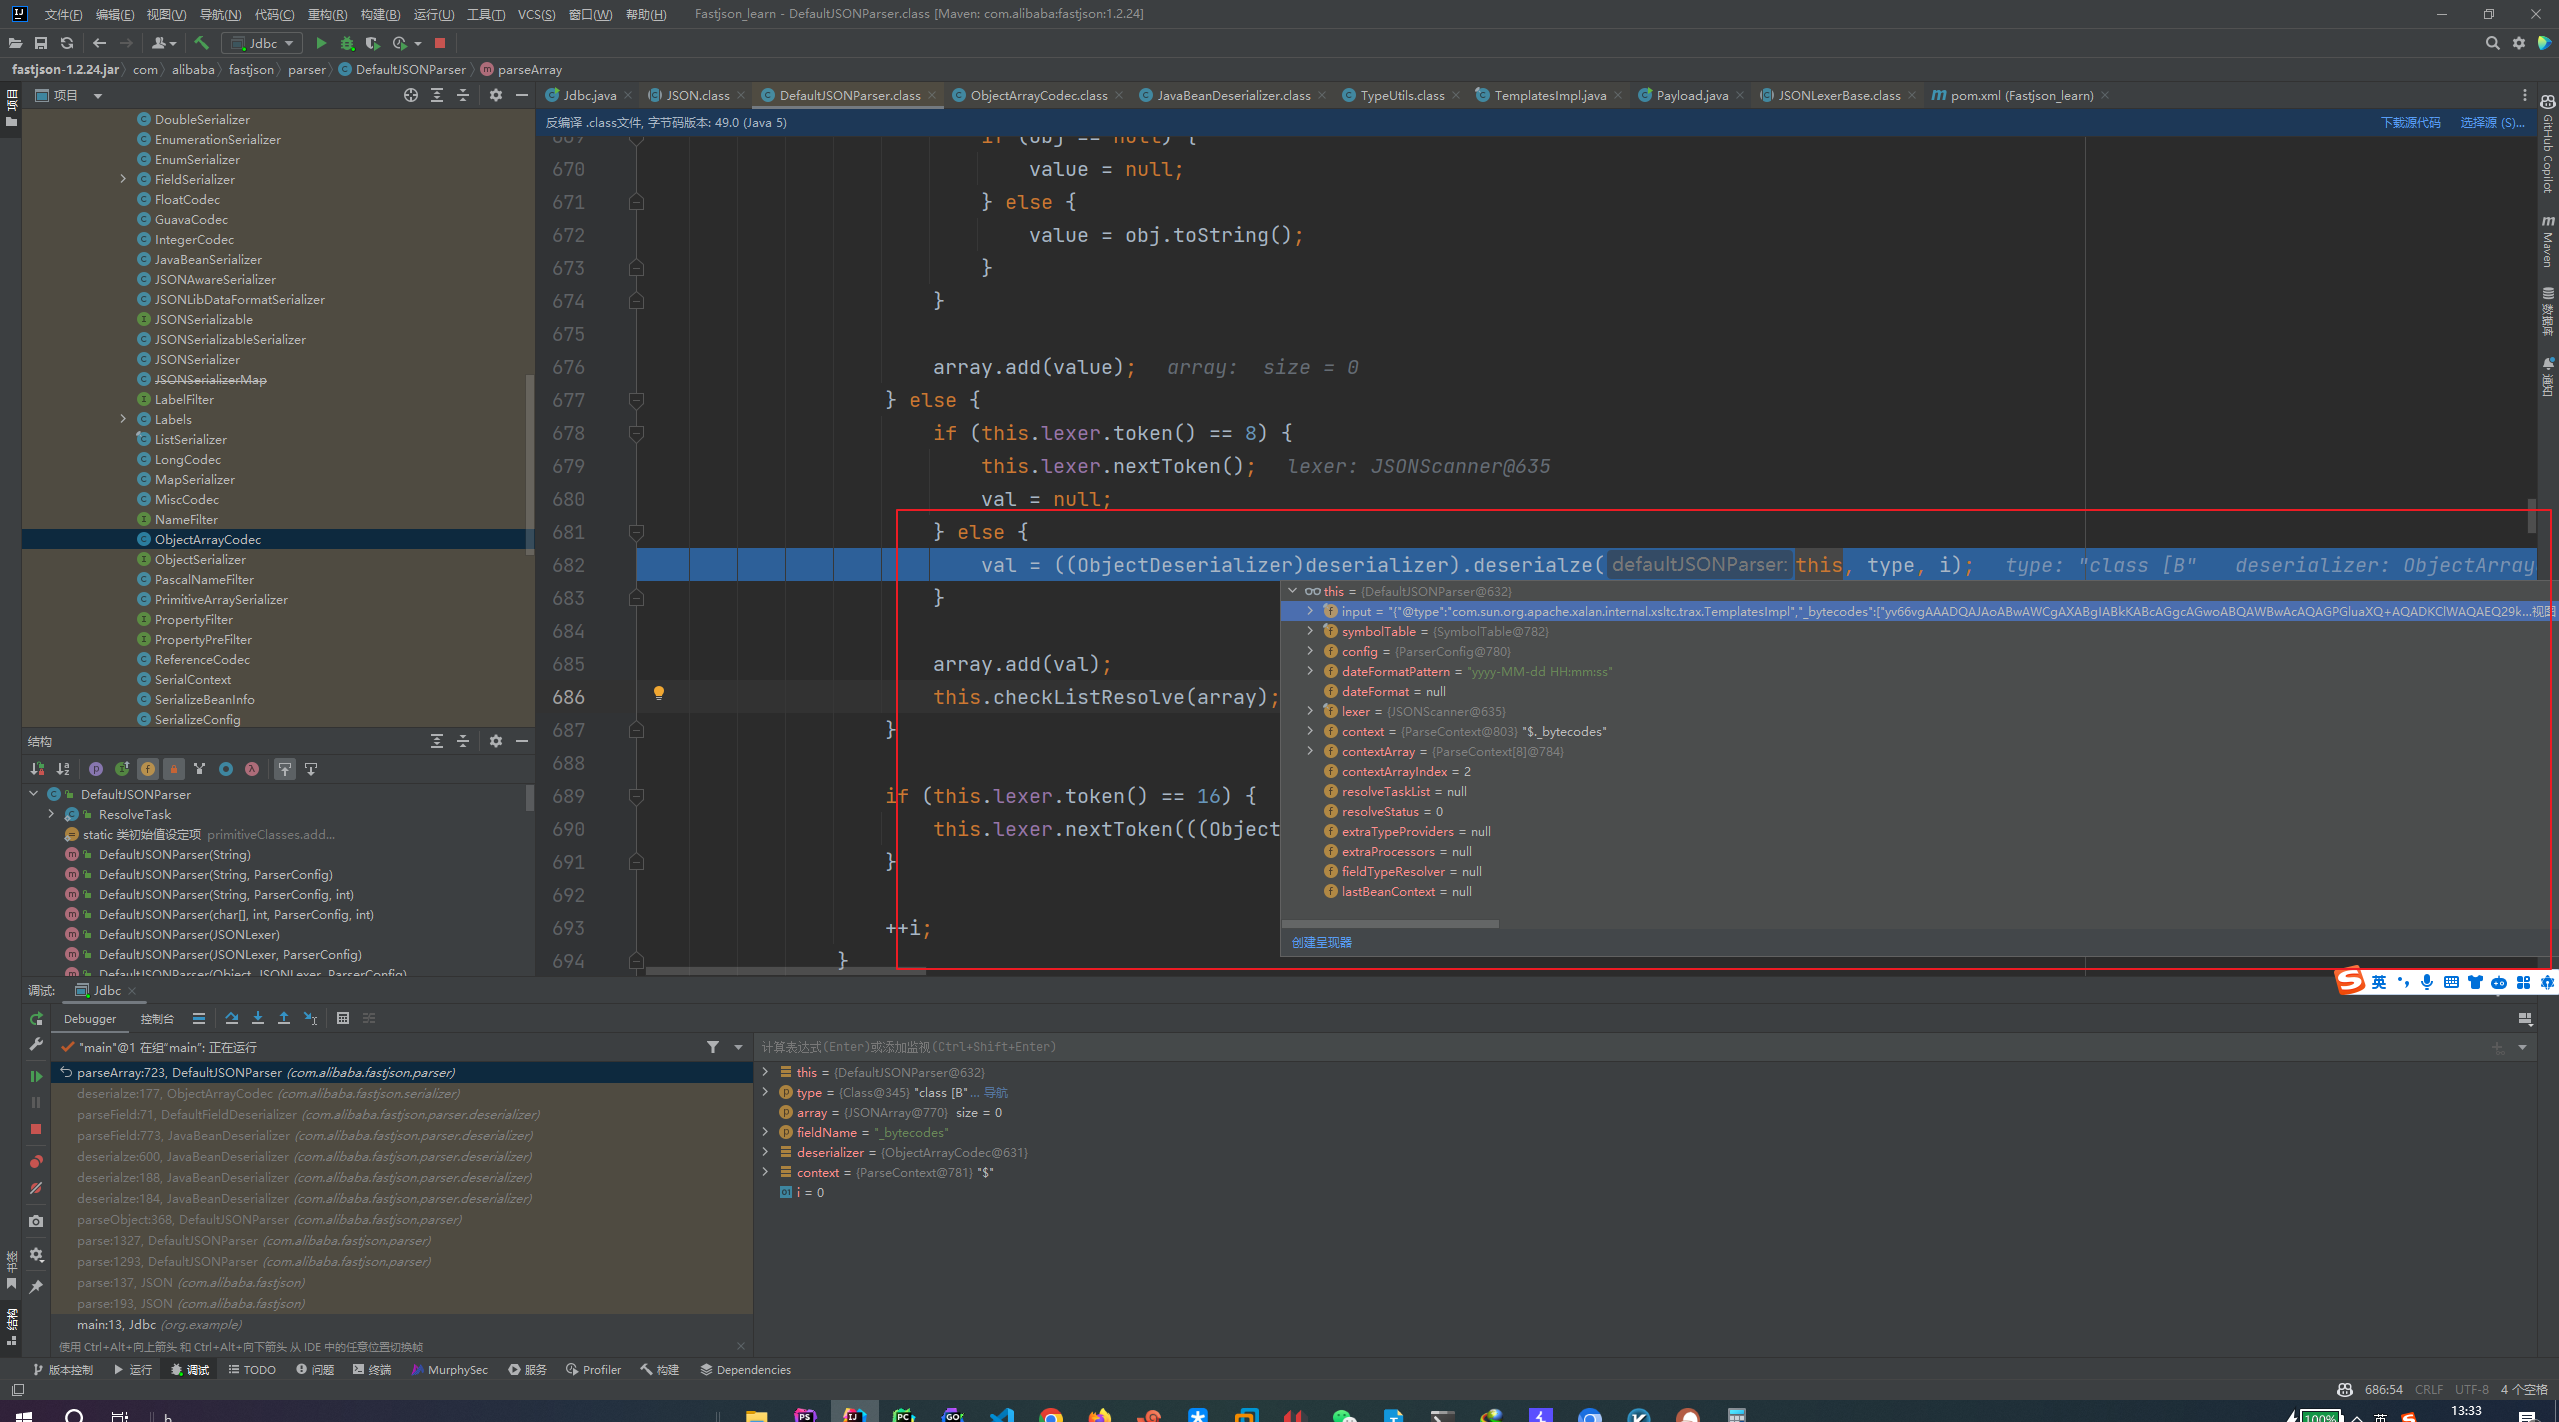2559x1422 pixels.
Task: Open Chrome from the Windows taskbar
Action: (x=1050, y=1415)
